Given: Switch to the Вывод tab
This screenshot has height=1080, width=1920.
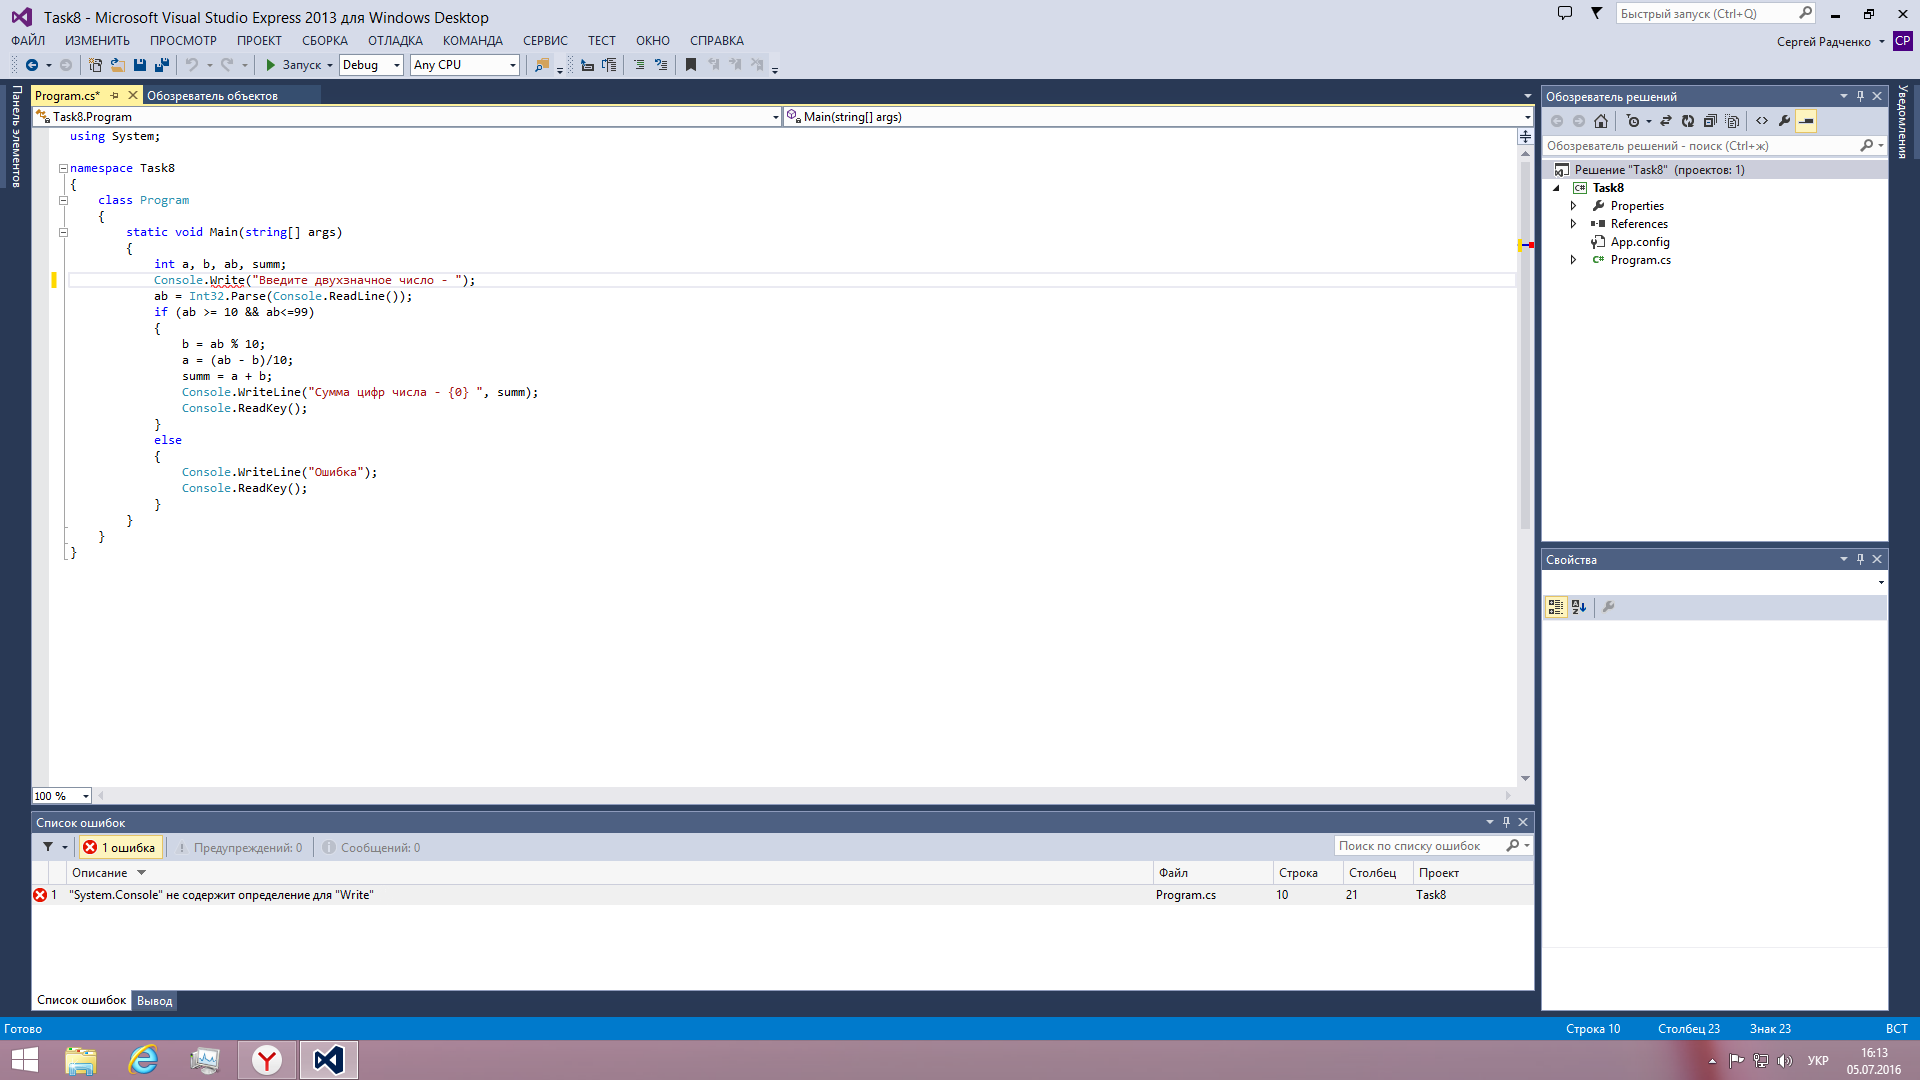Looking at the screenshot, I should (x=154, y=1001).
